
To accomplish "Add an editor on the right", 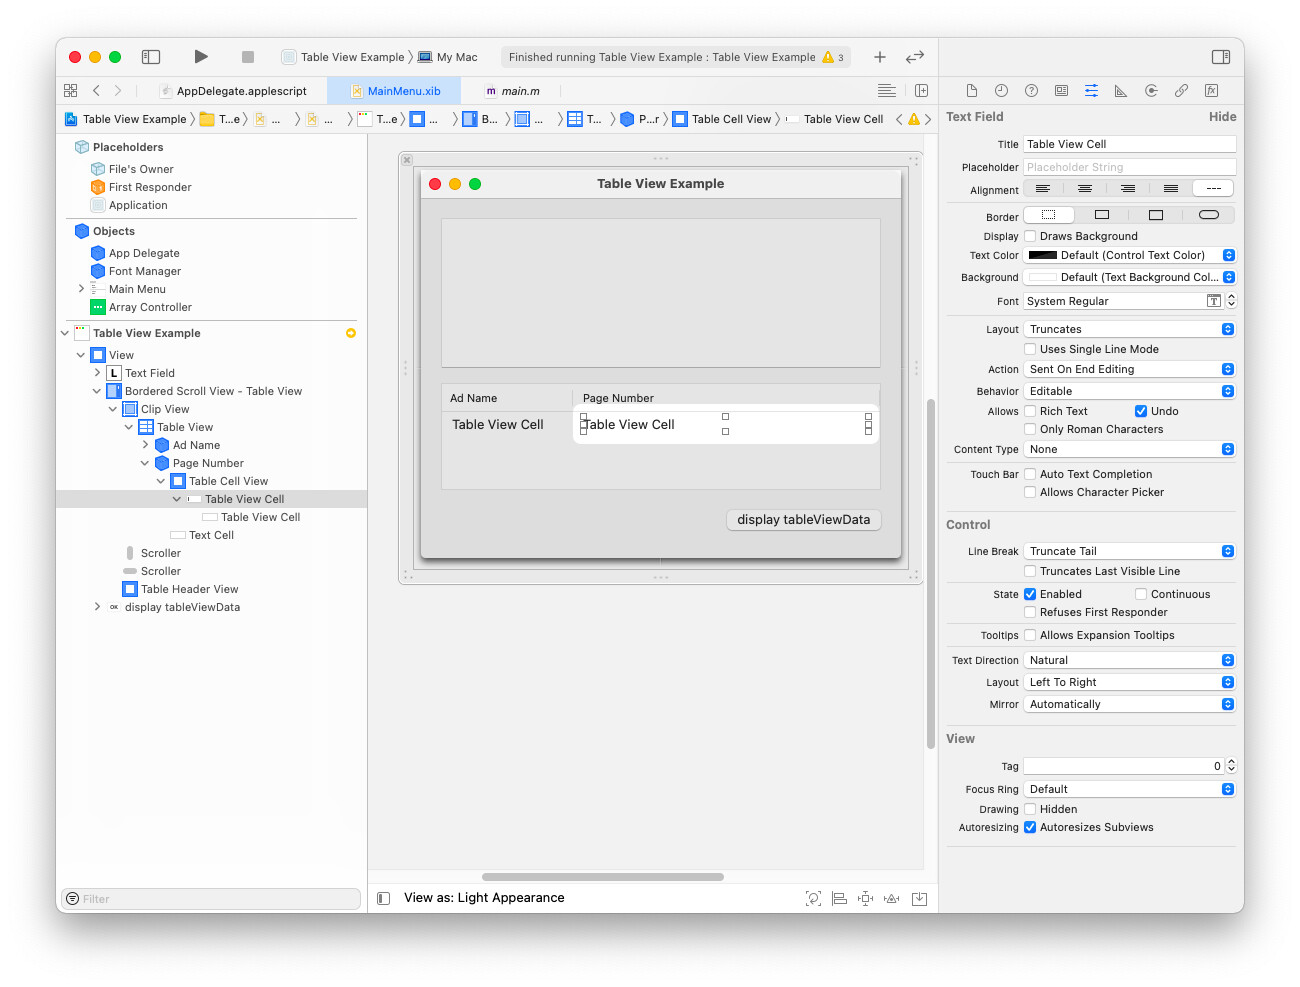I will point(921,90).
